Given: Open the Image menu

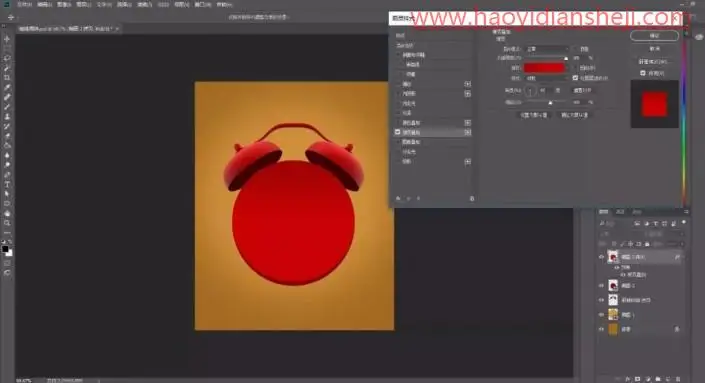Looking at the screenshot, I should (64, 4).
